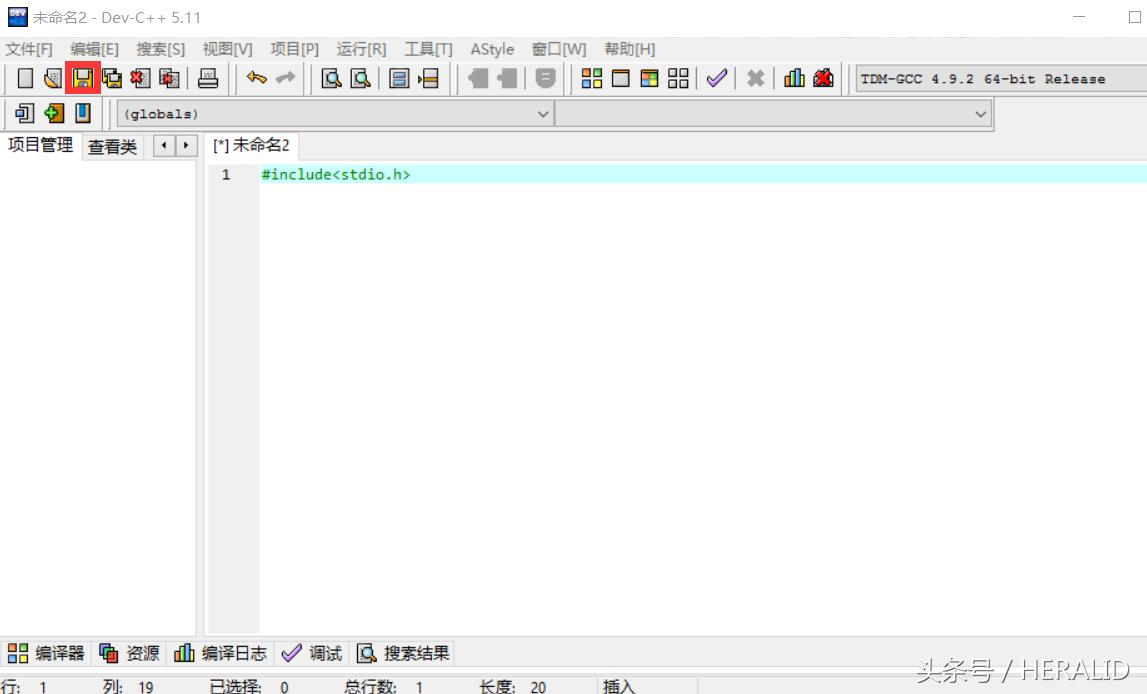The width and height of the screenshot is (1147, 694).
Task: Click the 长度: 20 status entry
Action: coord(513,687)
